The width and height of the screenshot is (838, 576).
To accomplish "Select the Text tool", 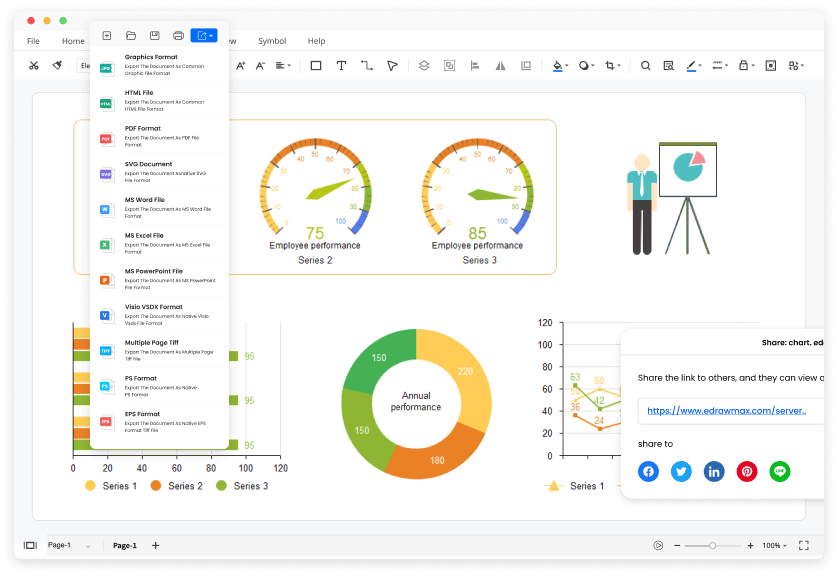I will click(341, 65).
